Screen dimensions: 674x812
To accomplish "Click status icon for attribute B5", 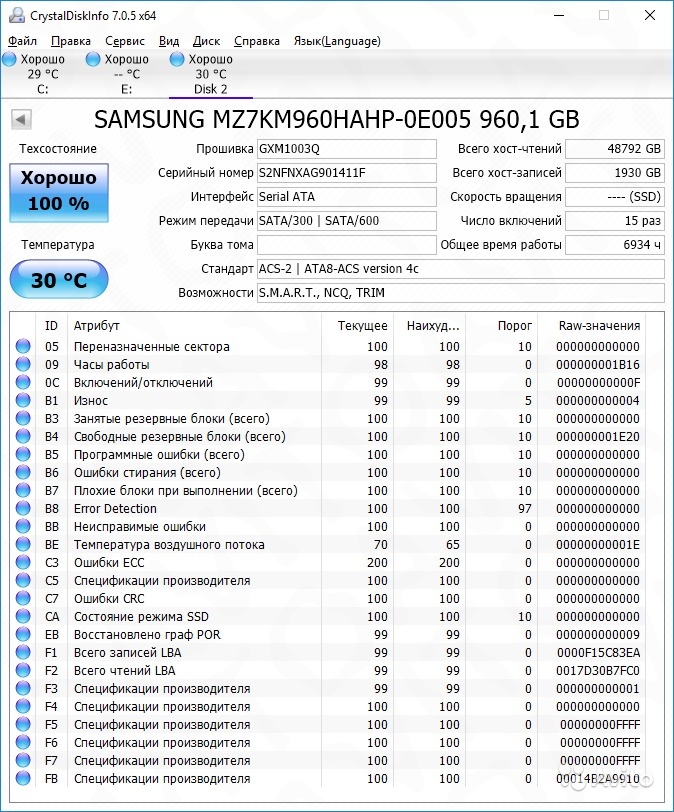I will 23,454.
